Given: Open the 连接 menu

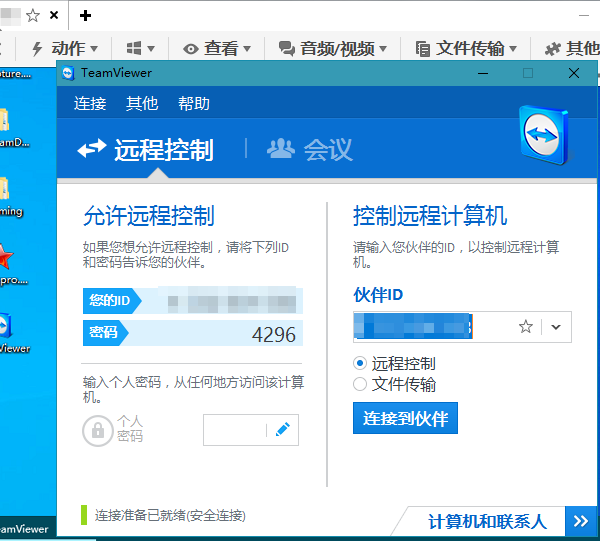Looking at the screenshot, I should [x=90, y=103].
